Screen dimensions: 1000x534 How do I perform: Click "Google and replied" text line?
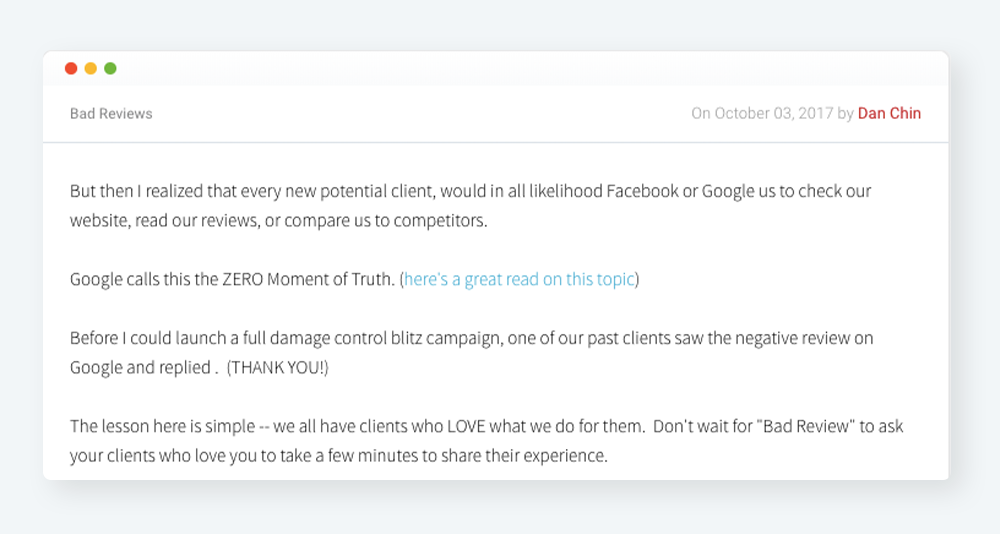pos(140,367)
